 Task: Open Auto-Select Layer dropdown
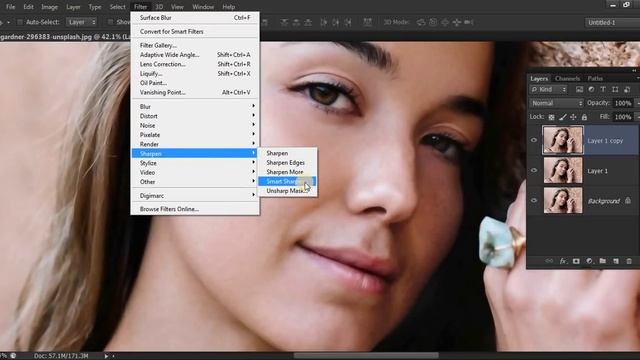coord(82,22)
